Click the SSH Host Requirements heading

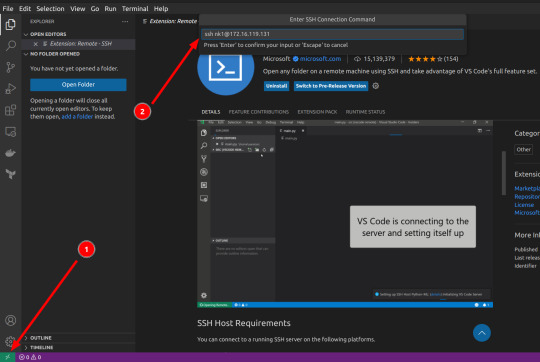coord(243,323)
